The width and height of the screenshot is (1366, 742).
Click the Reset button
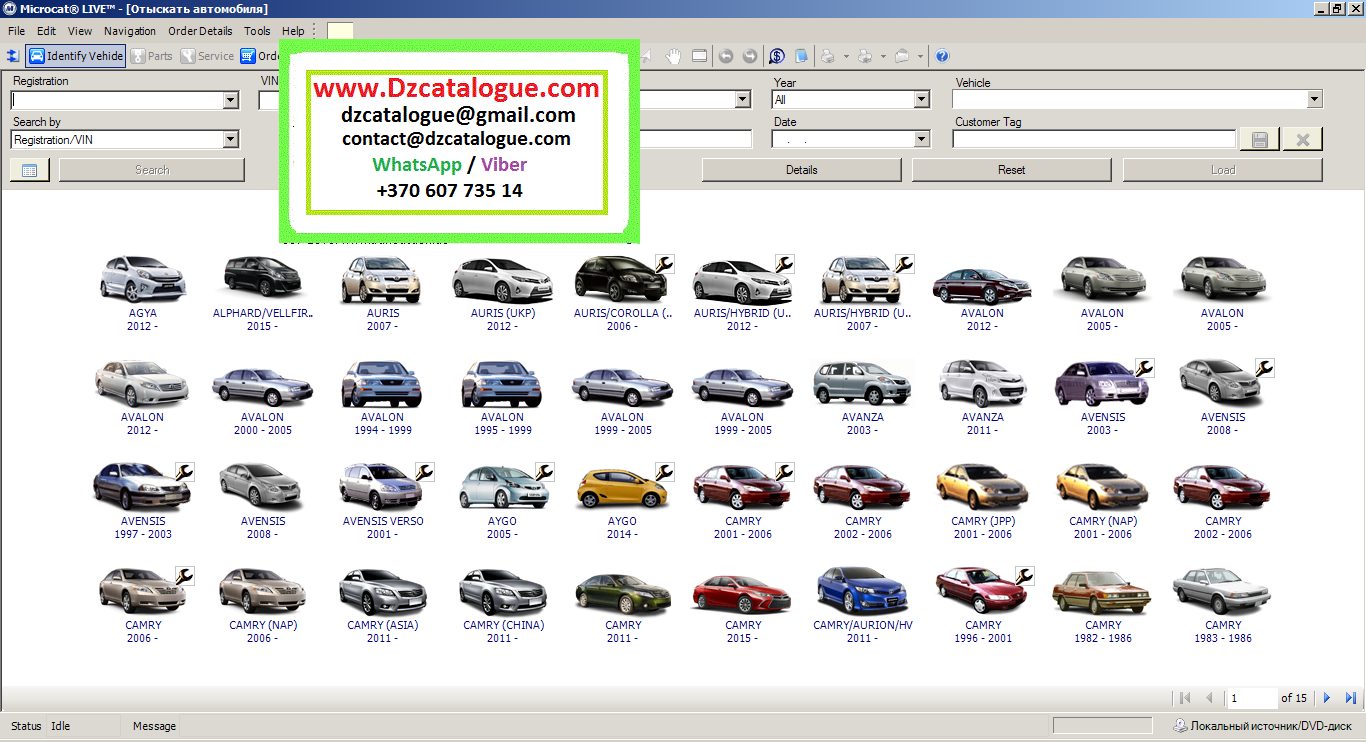1012,170
